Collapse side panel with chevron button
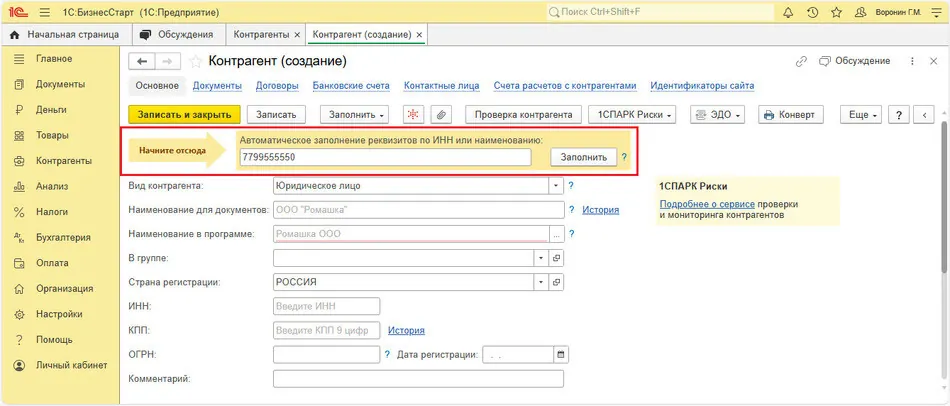 tap(925, 115)
